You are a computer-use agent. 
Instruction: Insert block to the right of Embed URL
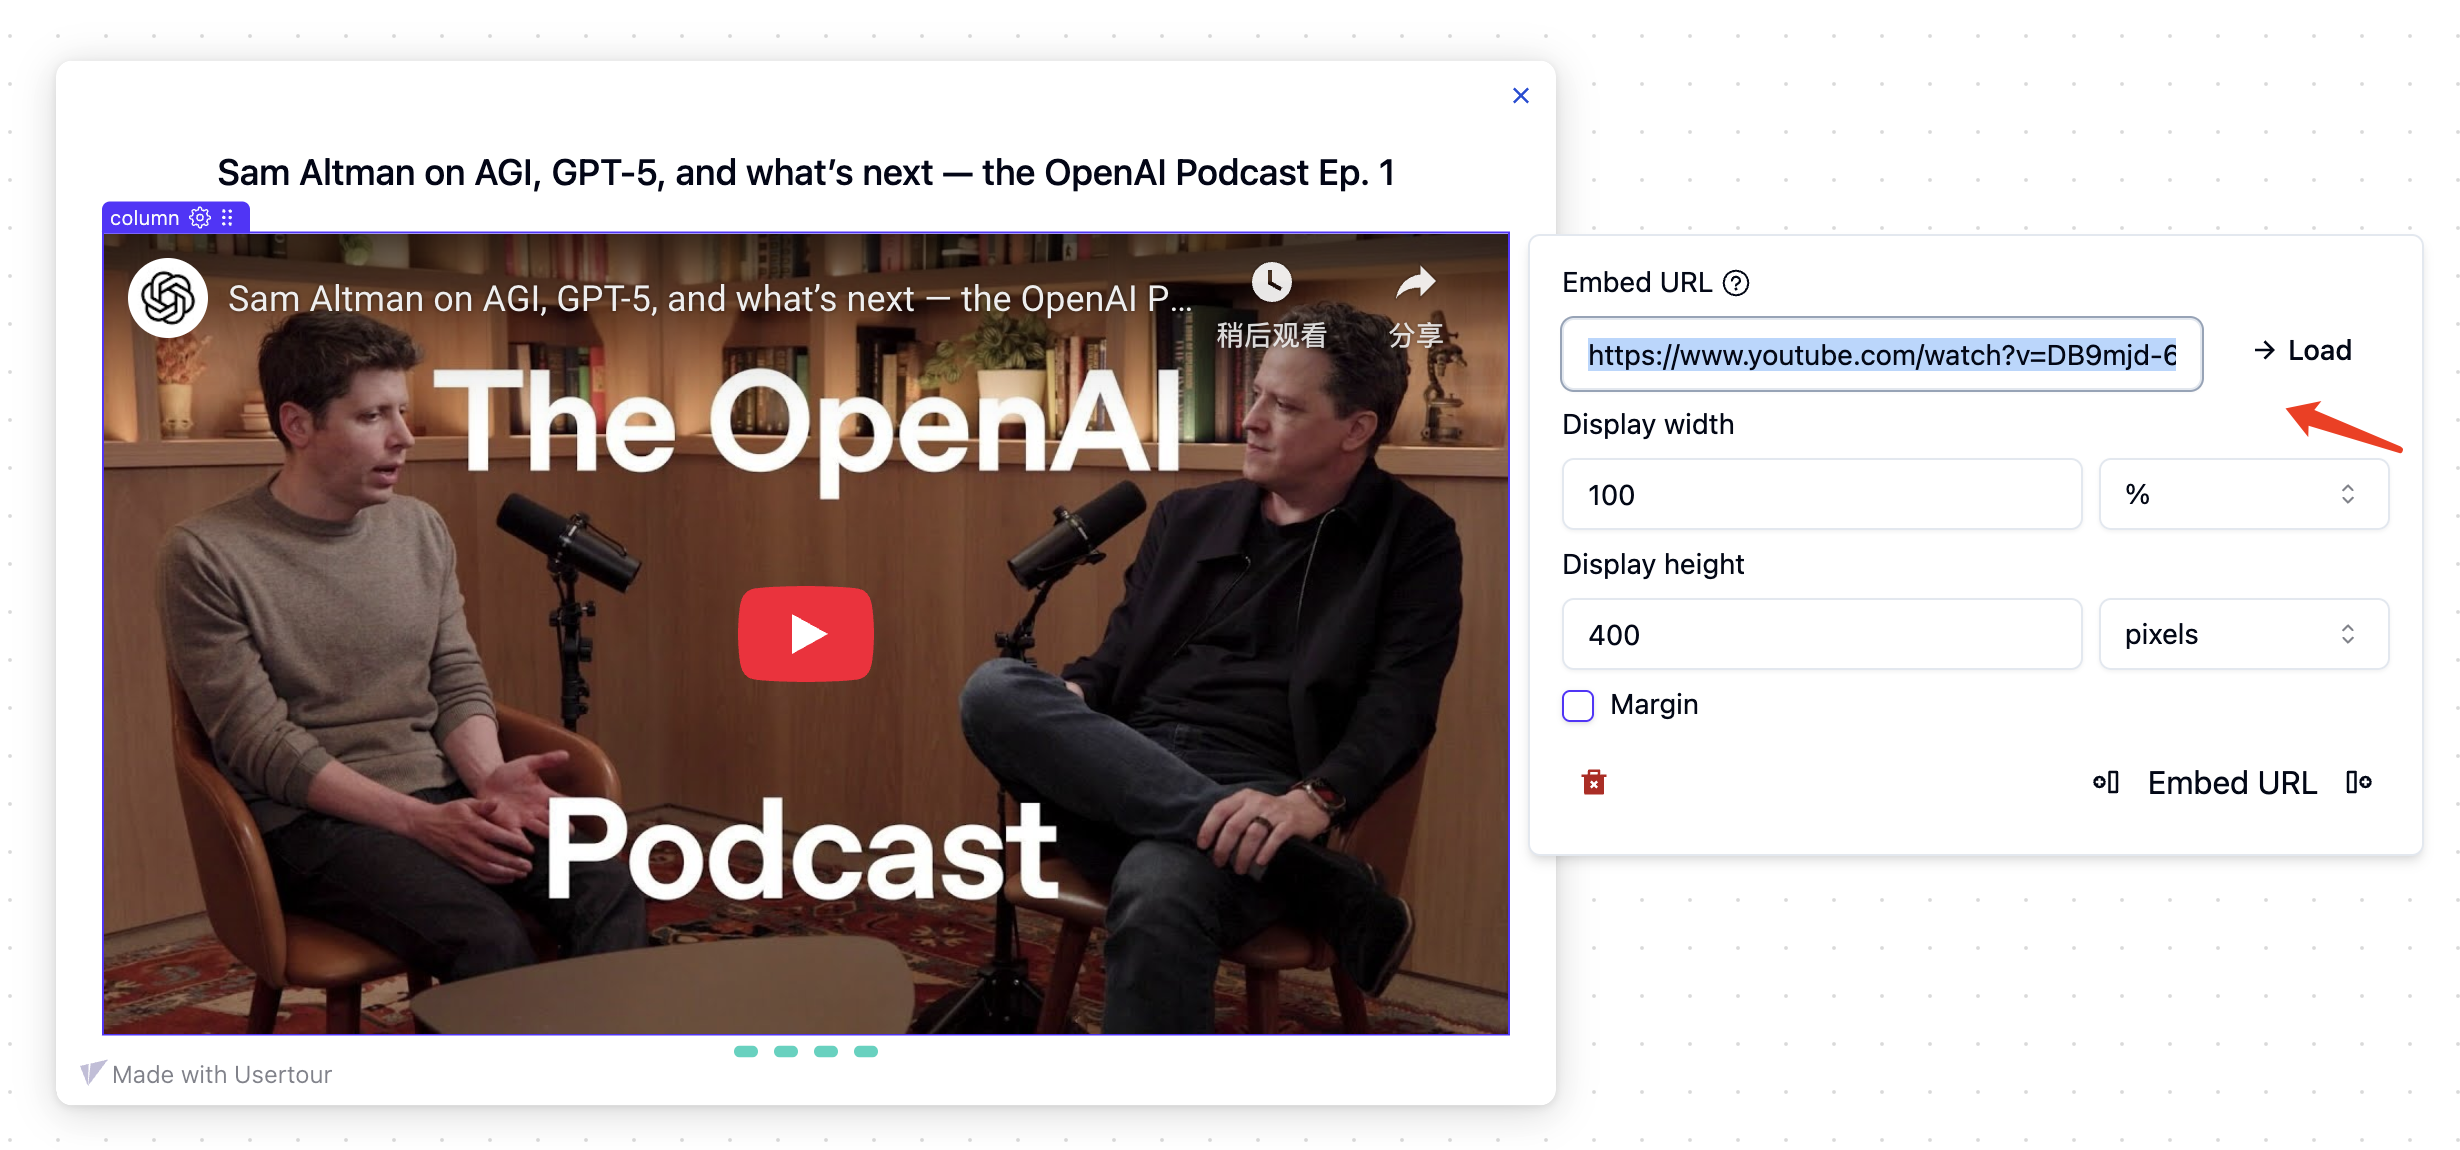[x=2358, y=782]
